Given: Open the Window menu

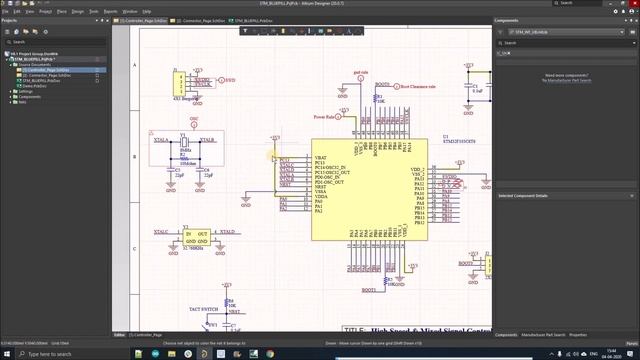Looking at the screenshot, I should tap(130, 11).
